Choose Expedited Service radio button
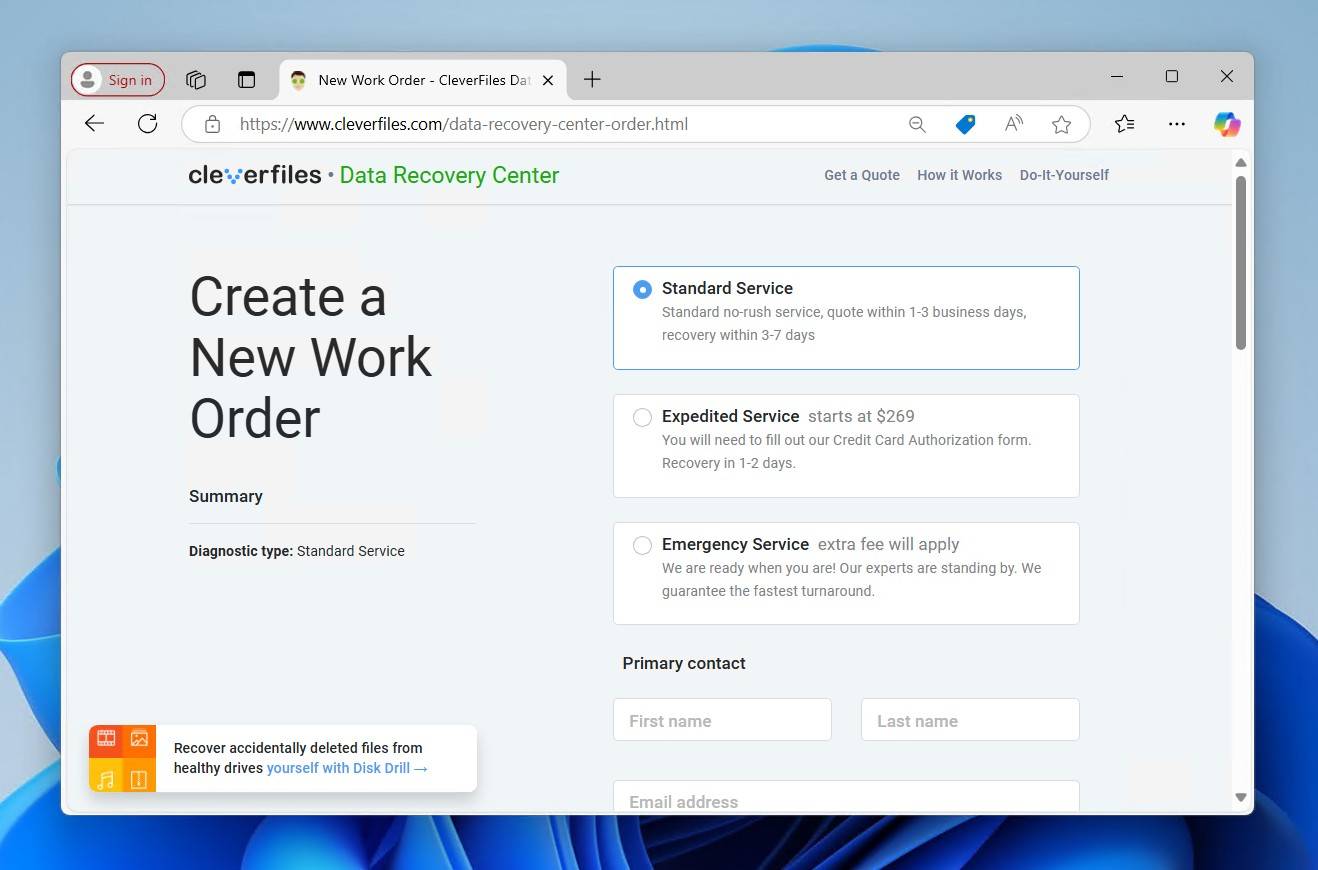 [643, 417]
